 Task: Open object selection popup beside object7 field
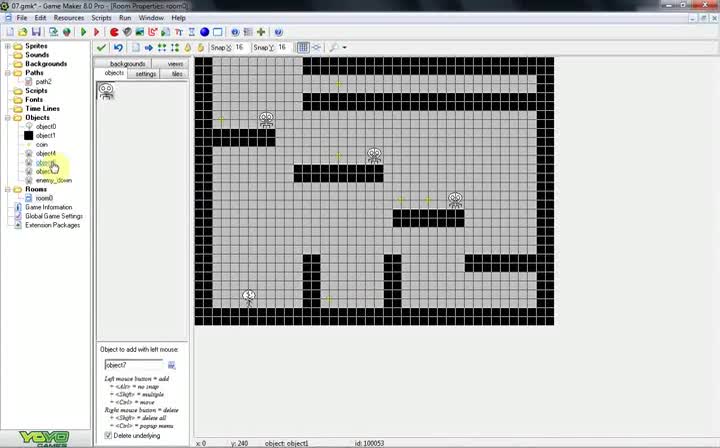point(172,365)
